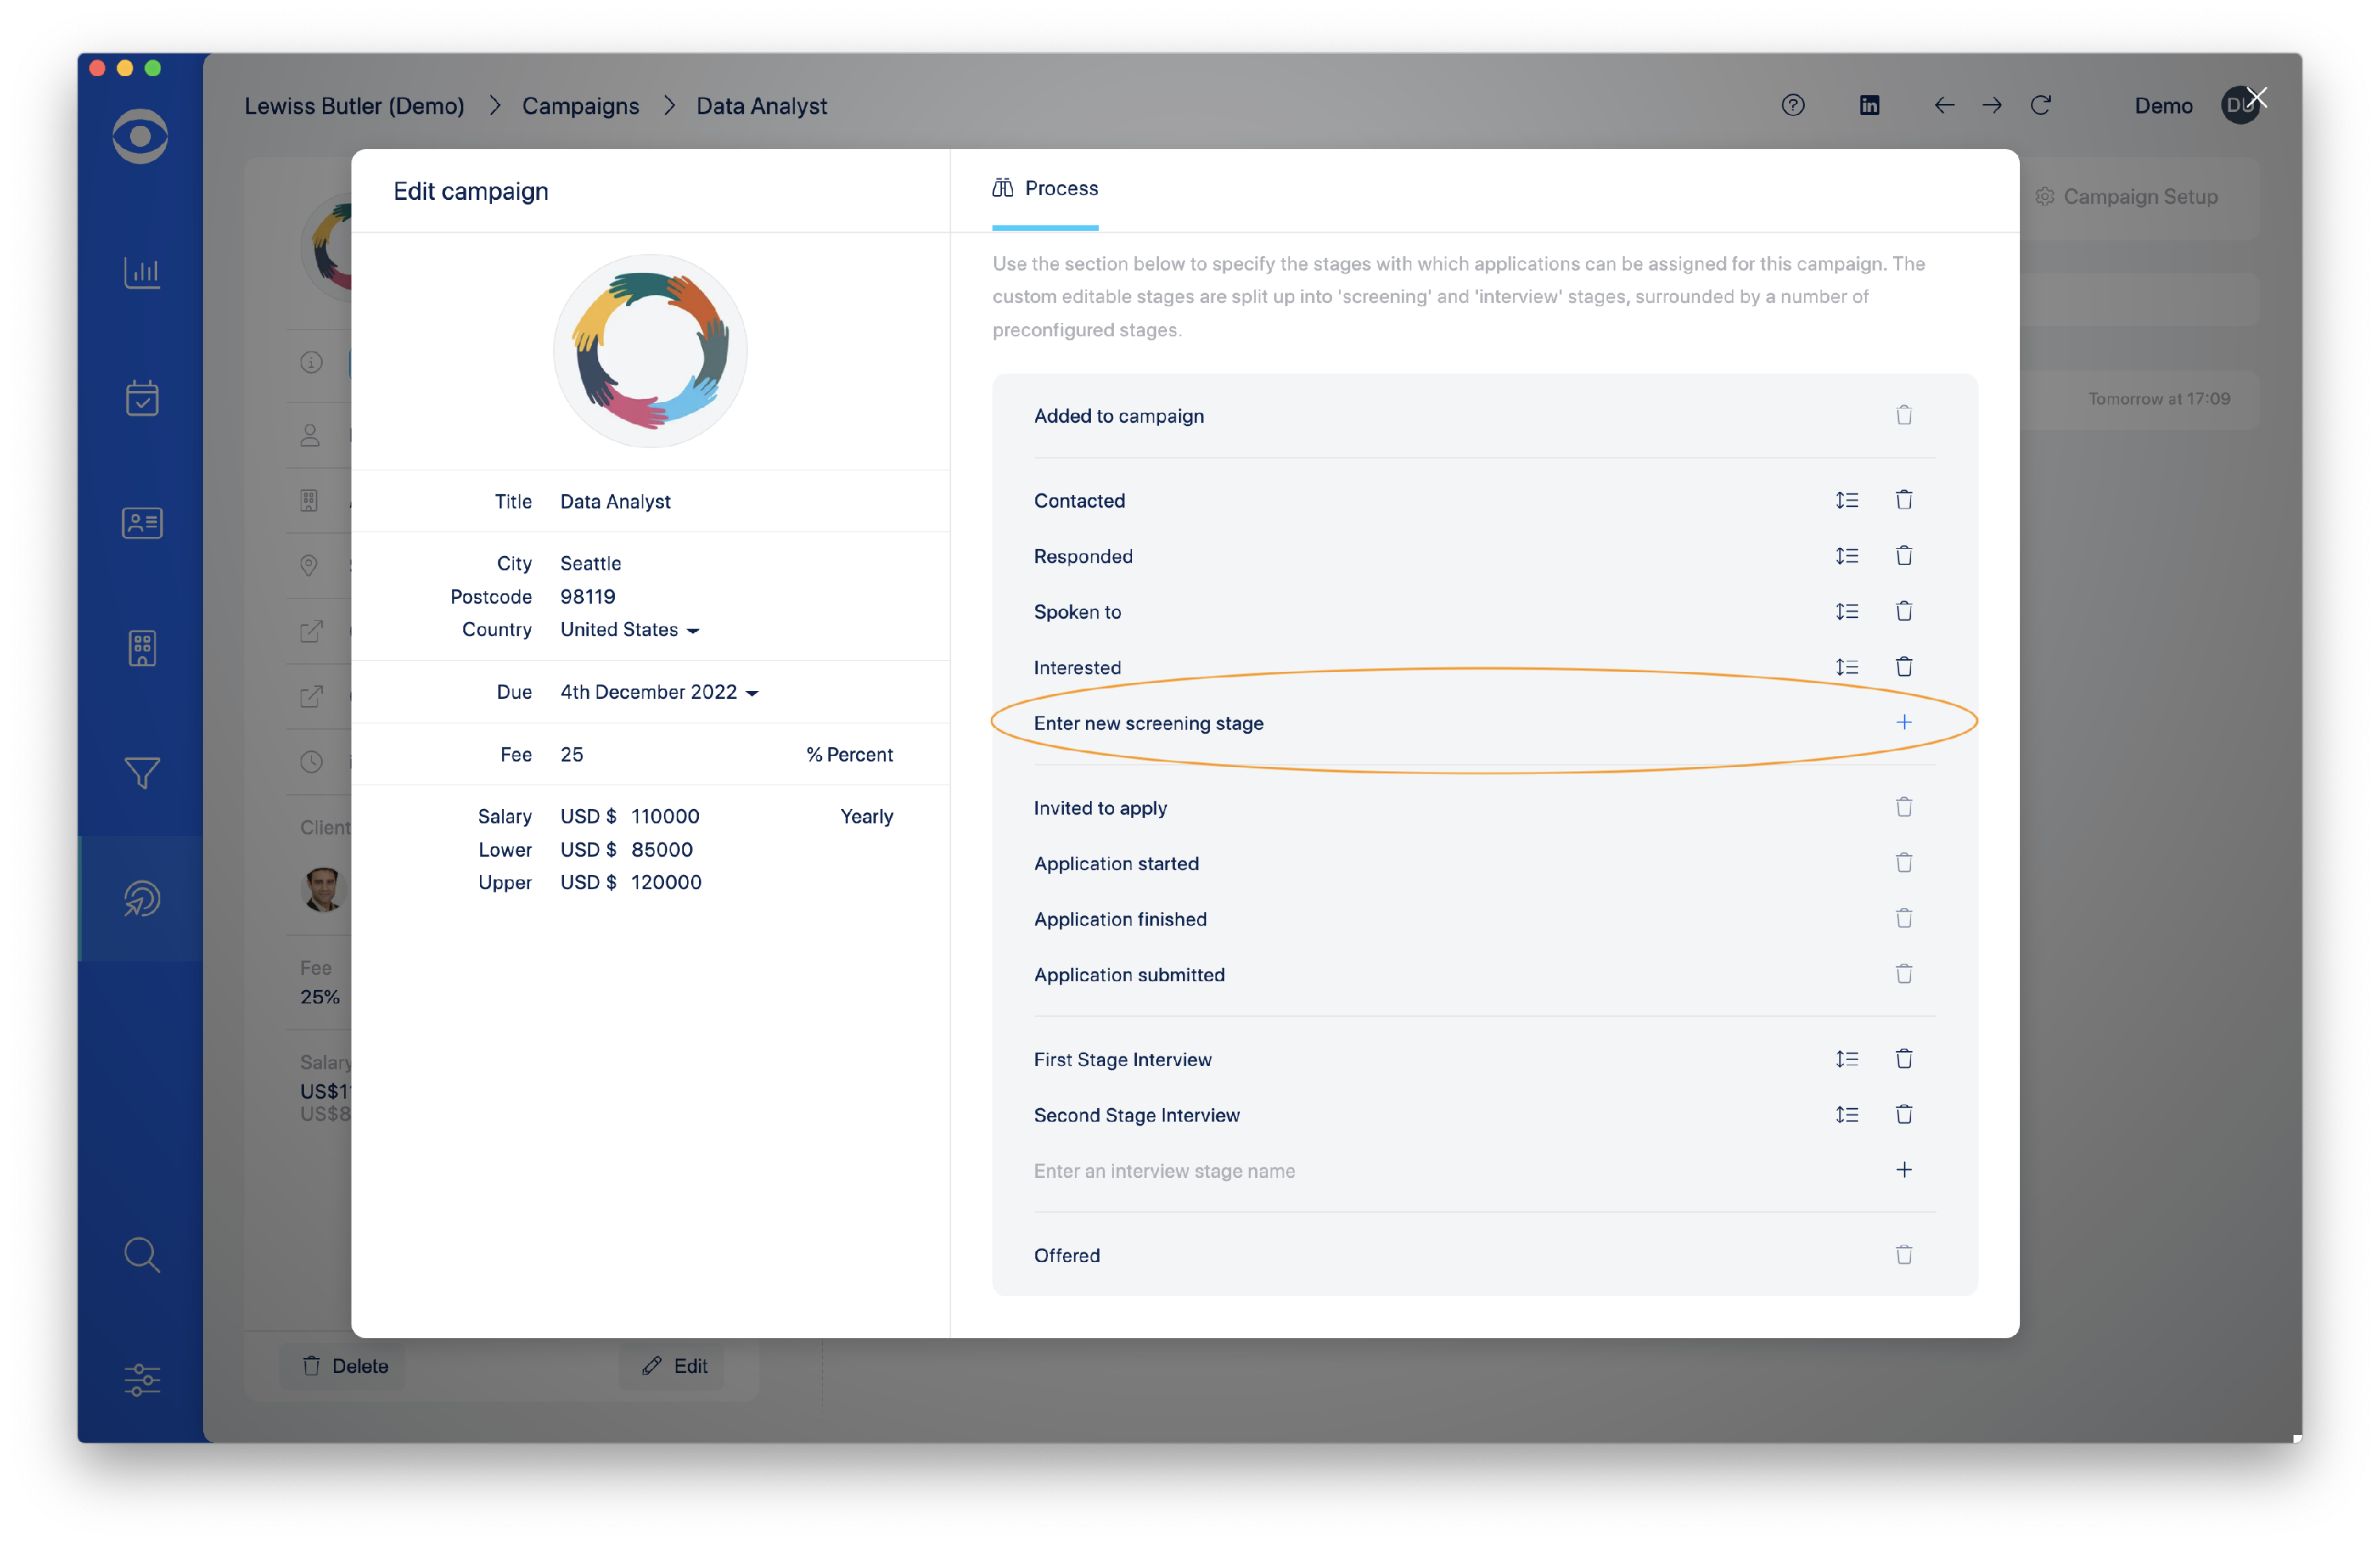Select the Process tab

click(1045, 189)
